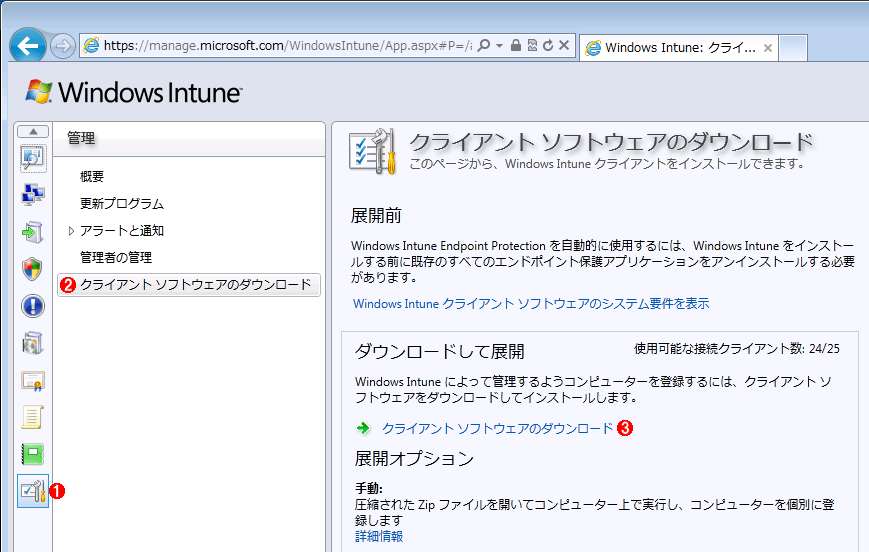The height and width of the screenshot is (552, 869).
Task: Close the Windows Intune browser tab
Action: point(768,48)
